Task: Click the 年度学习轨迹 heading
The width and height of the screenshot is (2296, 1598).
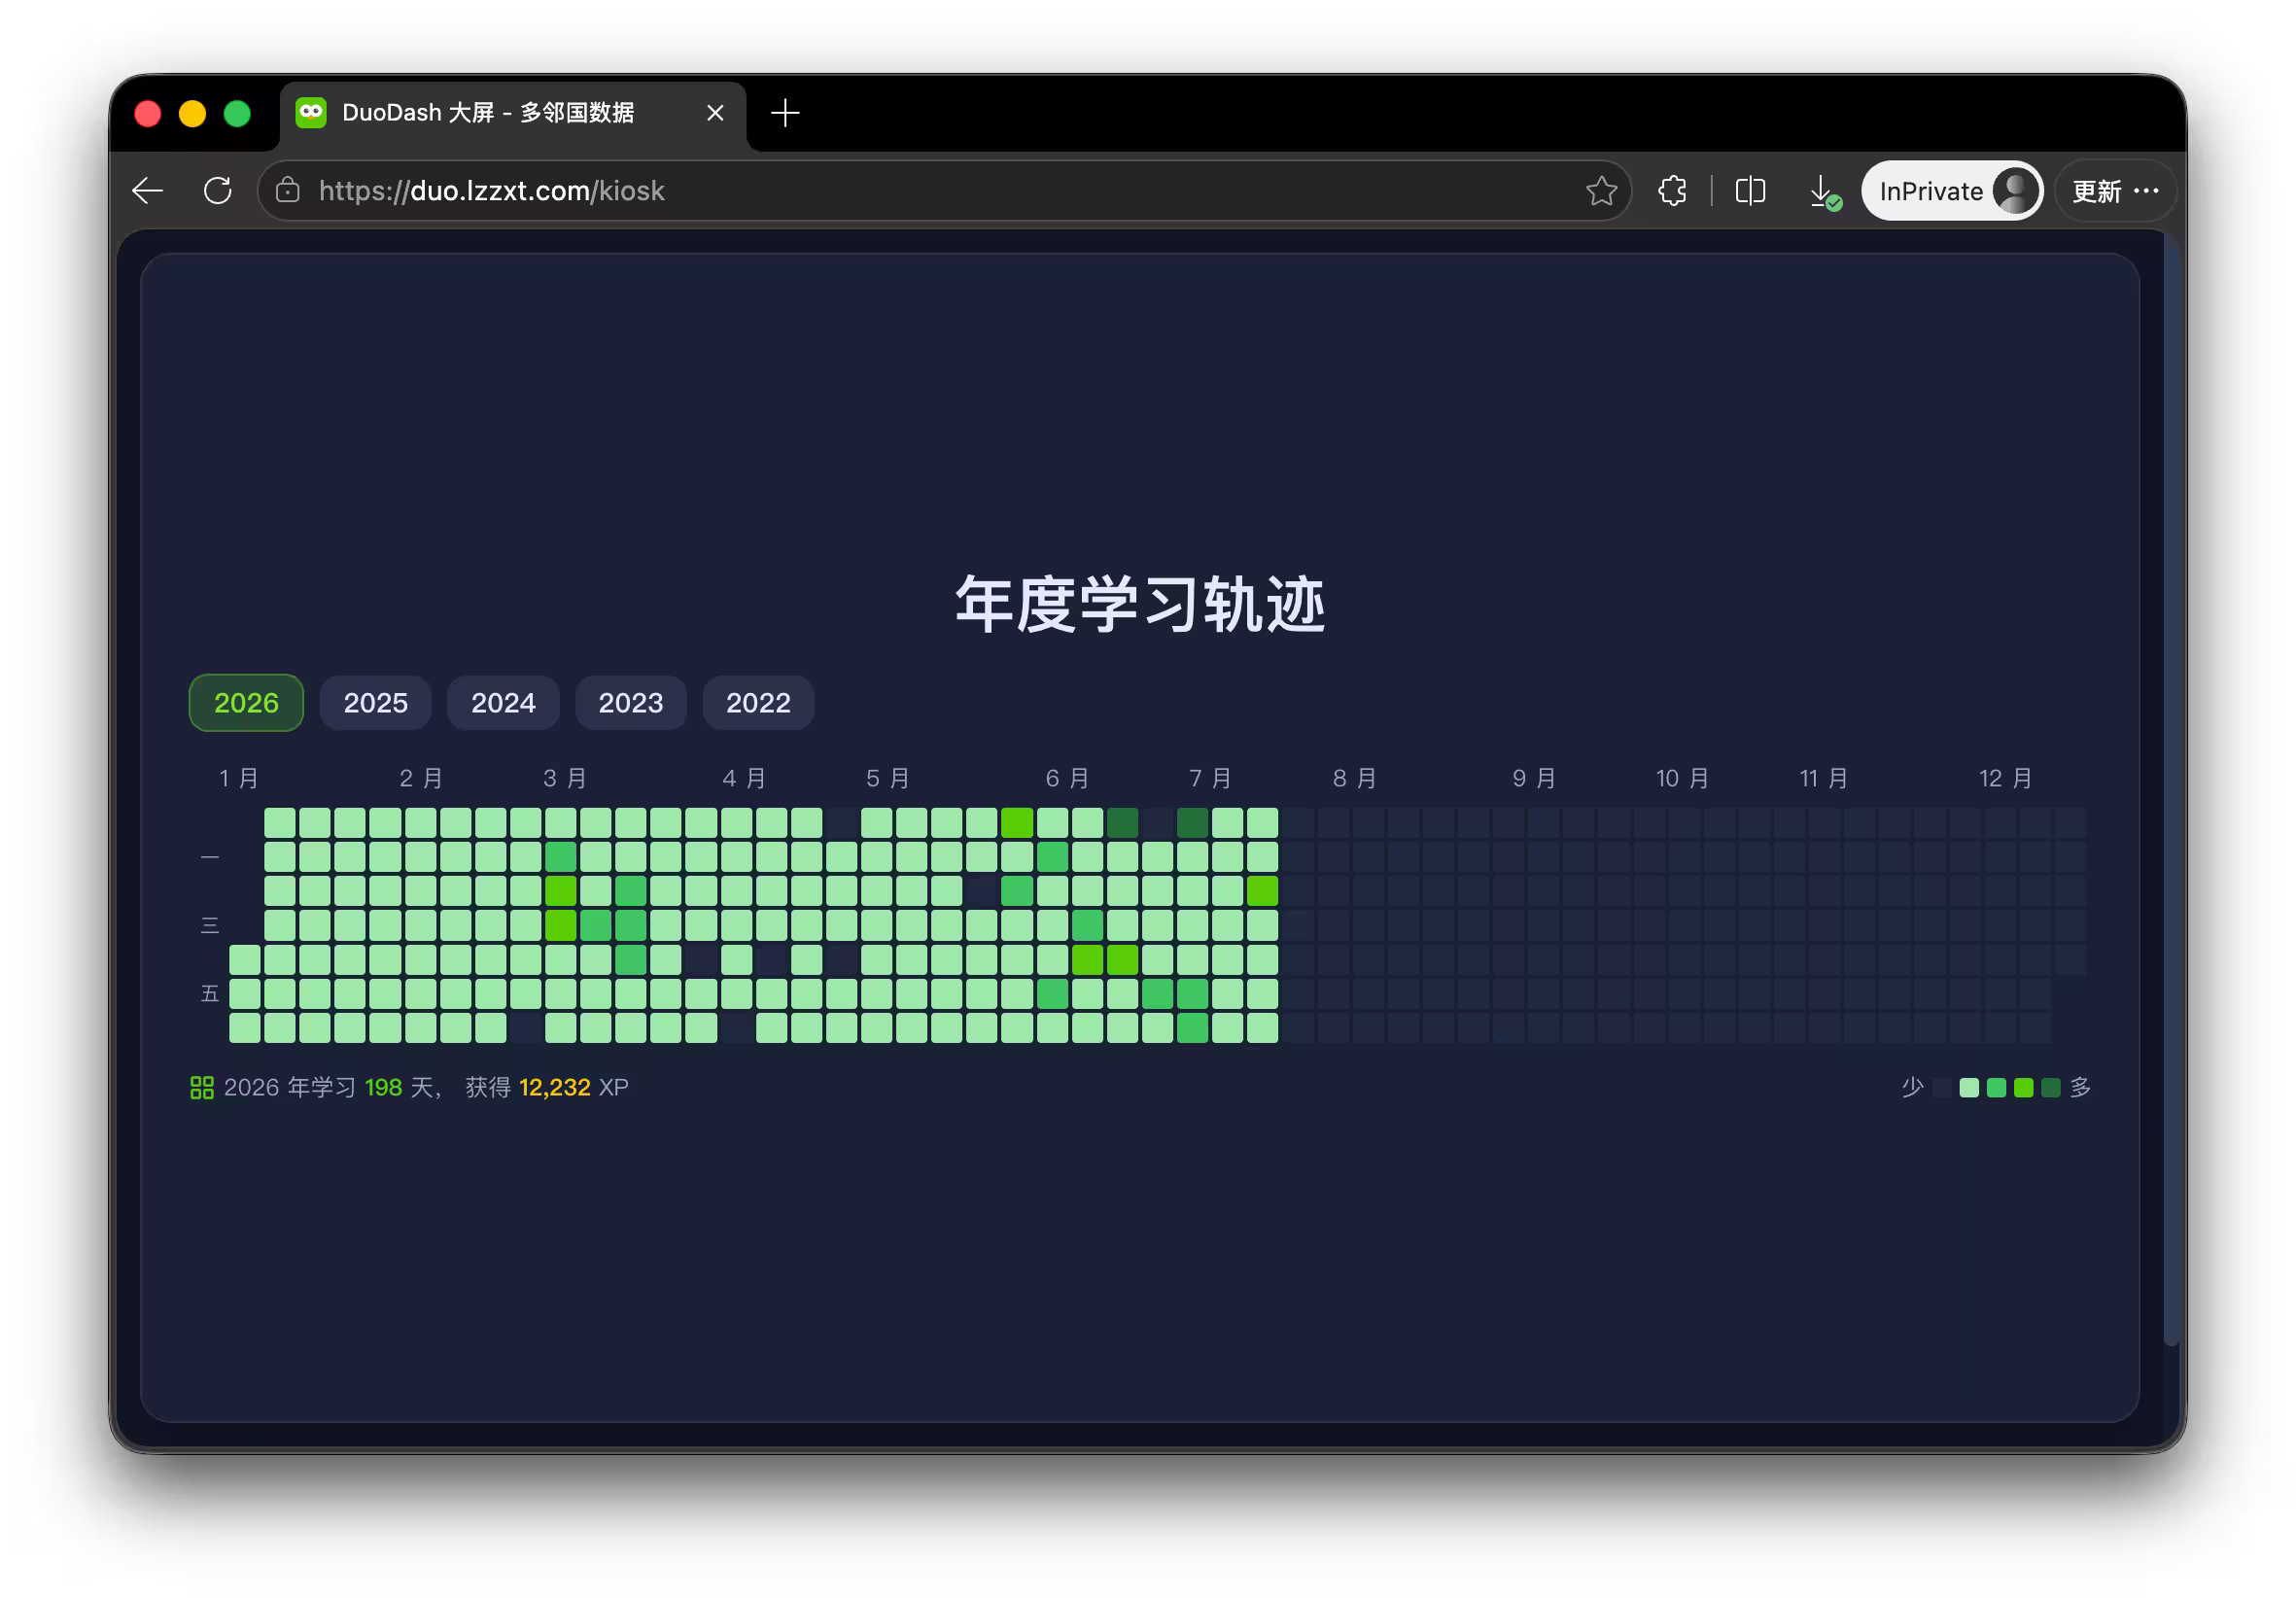Action: point(1140,604)
